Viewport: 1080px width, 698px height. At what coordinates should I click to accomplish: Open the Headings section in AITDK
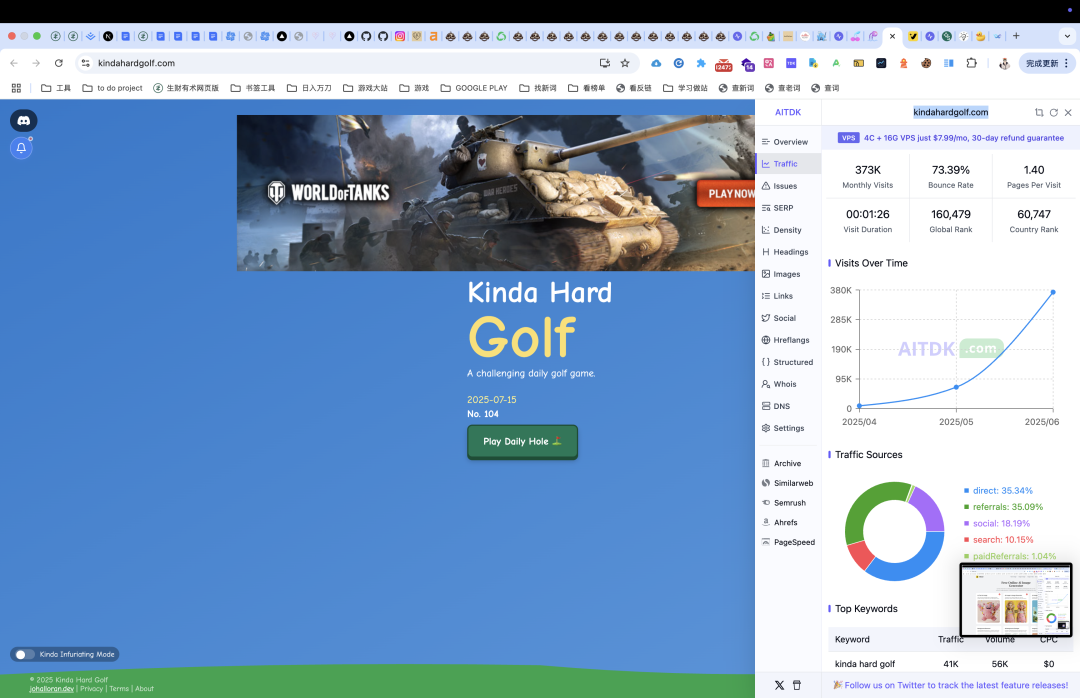788,252
